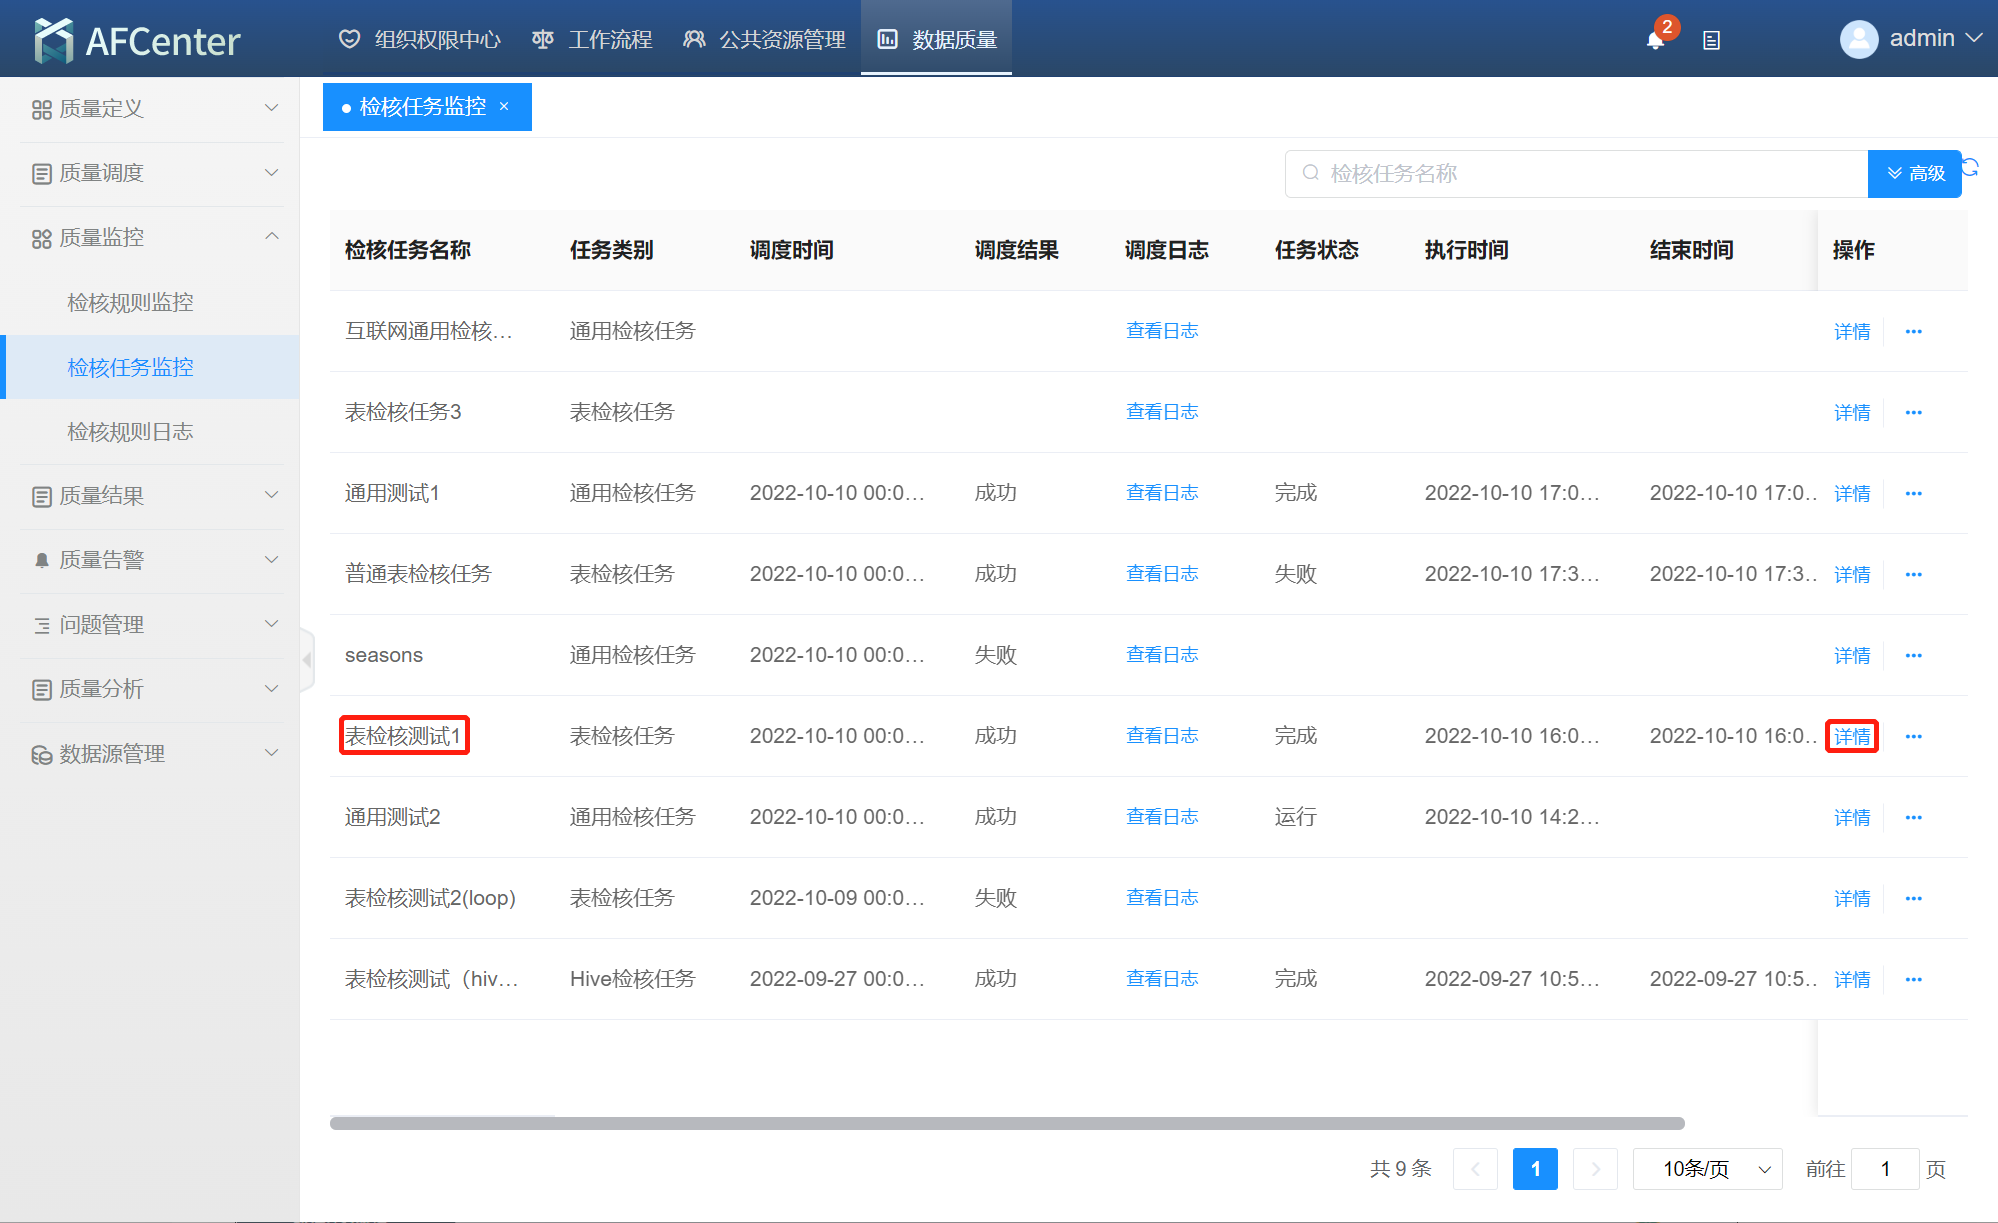1998x1223 pixels.
Task: Collapse the sidebar with the left arrow handle
Action: pyautogui.click(x=307, y=660)
